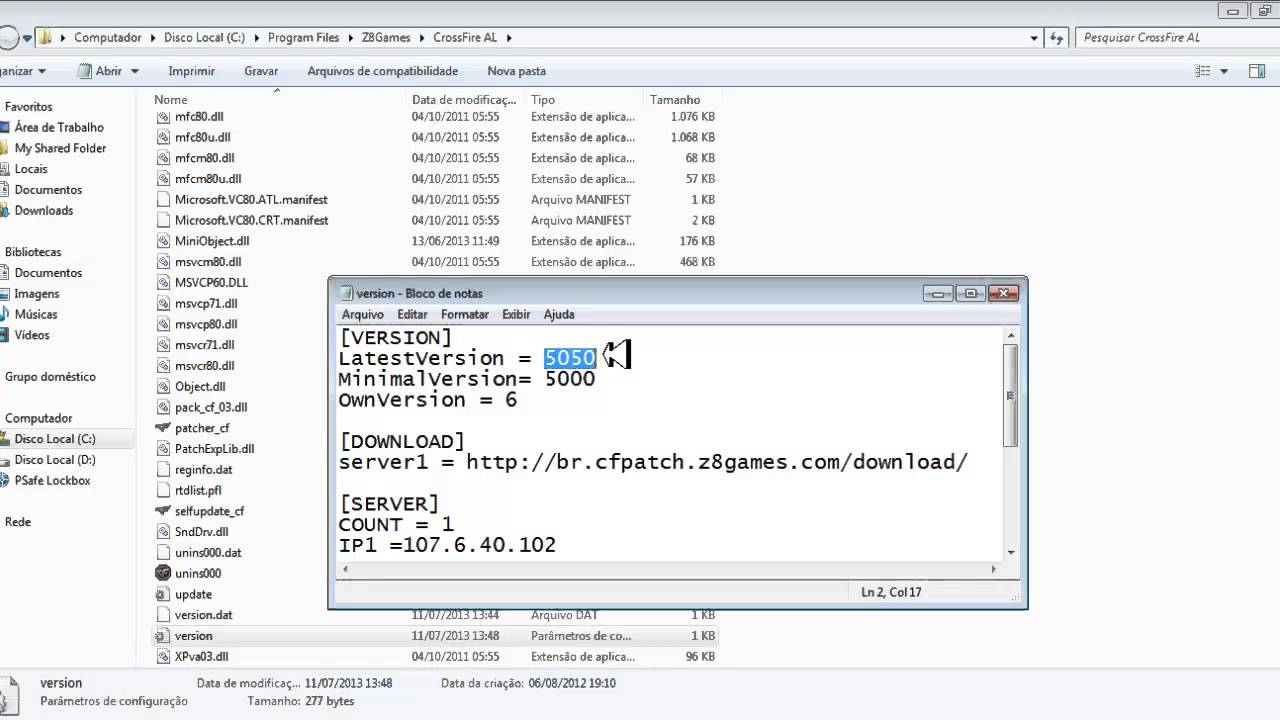Screen dimensions: 1280x720
Task: Select the MSVCP60.DLL file icon
Action: [164, 283]
